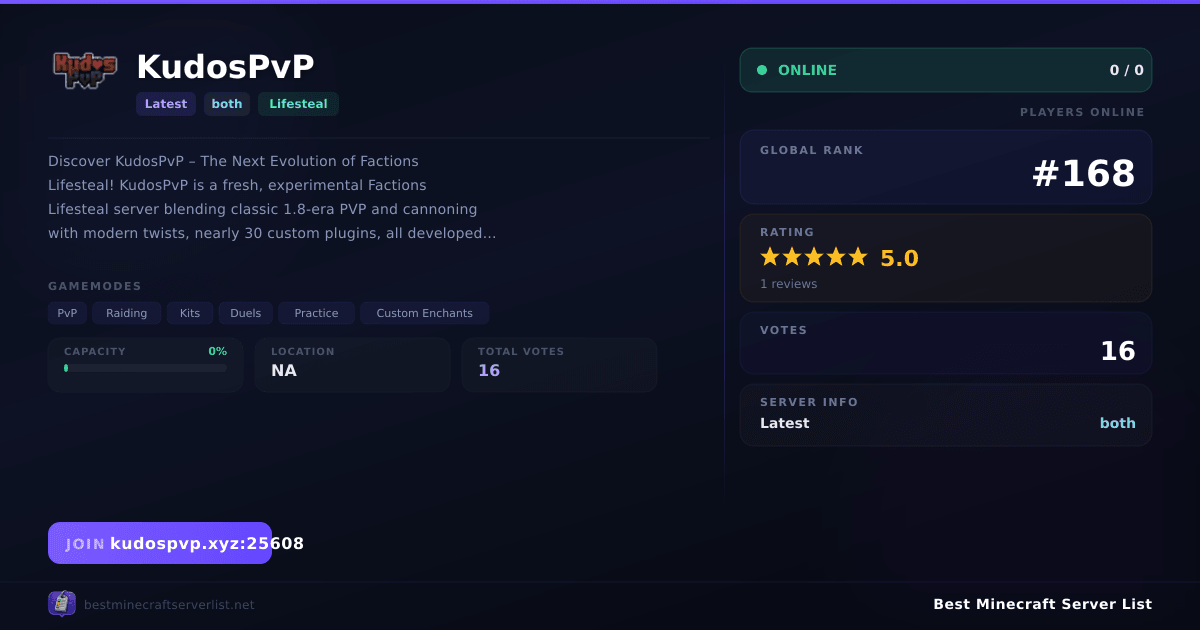Click the GLOBAL RANK label
The height and width of the screenshot is (630, 1200).
point(812,150)
